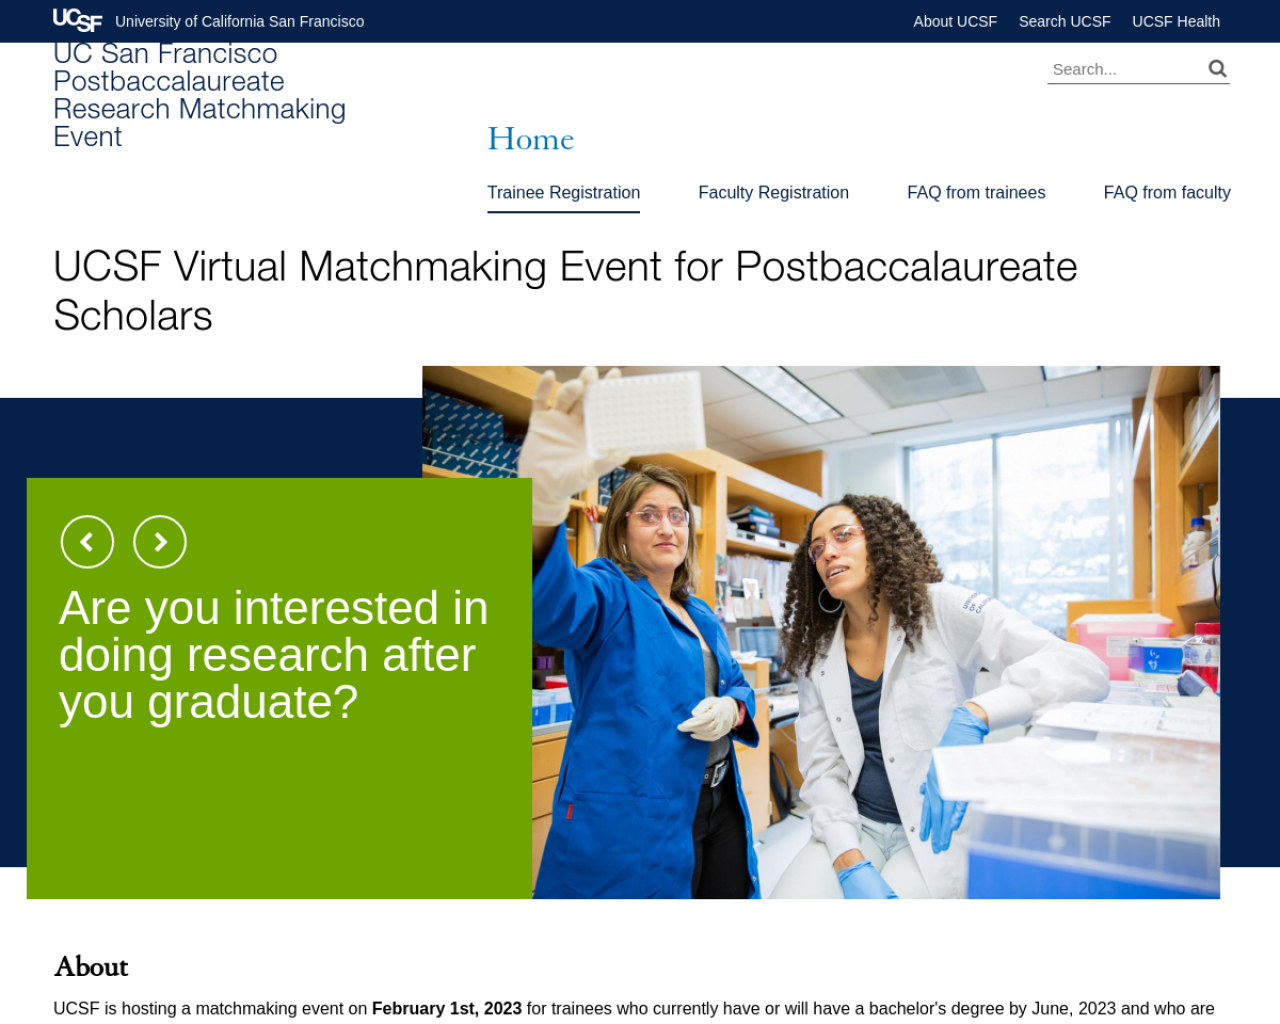
Task: Click the Home navigation link
Action: pyautogui.click(x=531, y=139)
